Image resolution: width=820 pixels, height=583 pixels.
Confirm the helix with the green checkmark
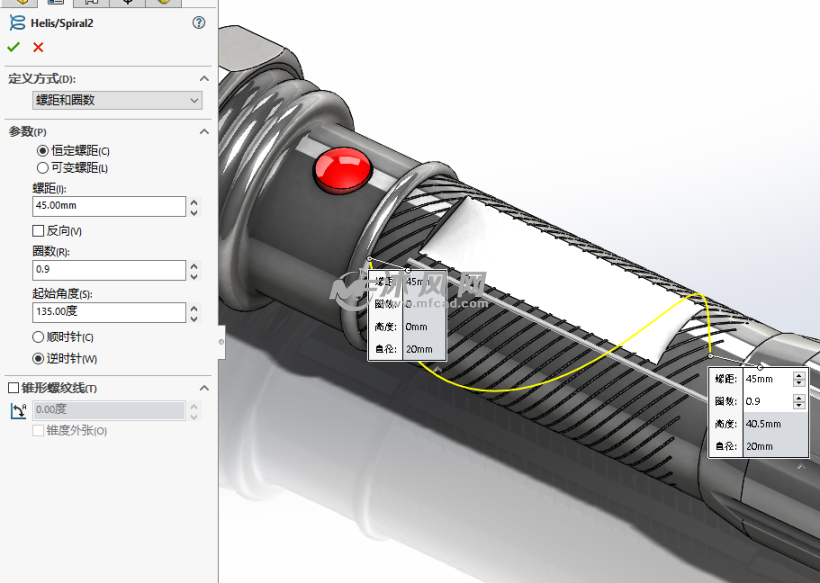14,47
